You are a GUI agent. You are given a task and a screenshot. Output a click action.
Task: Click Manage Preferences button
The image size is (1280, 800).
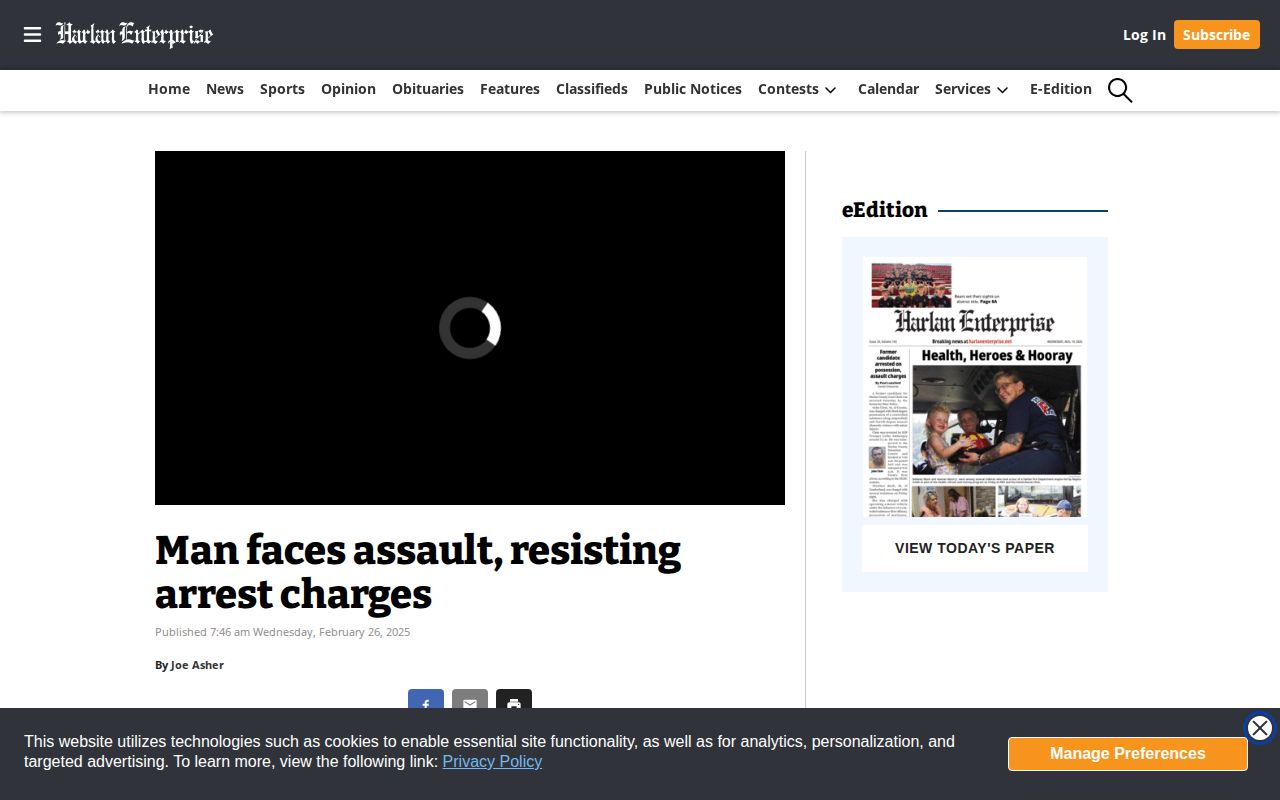coord(1128,754)
